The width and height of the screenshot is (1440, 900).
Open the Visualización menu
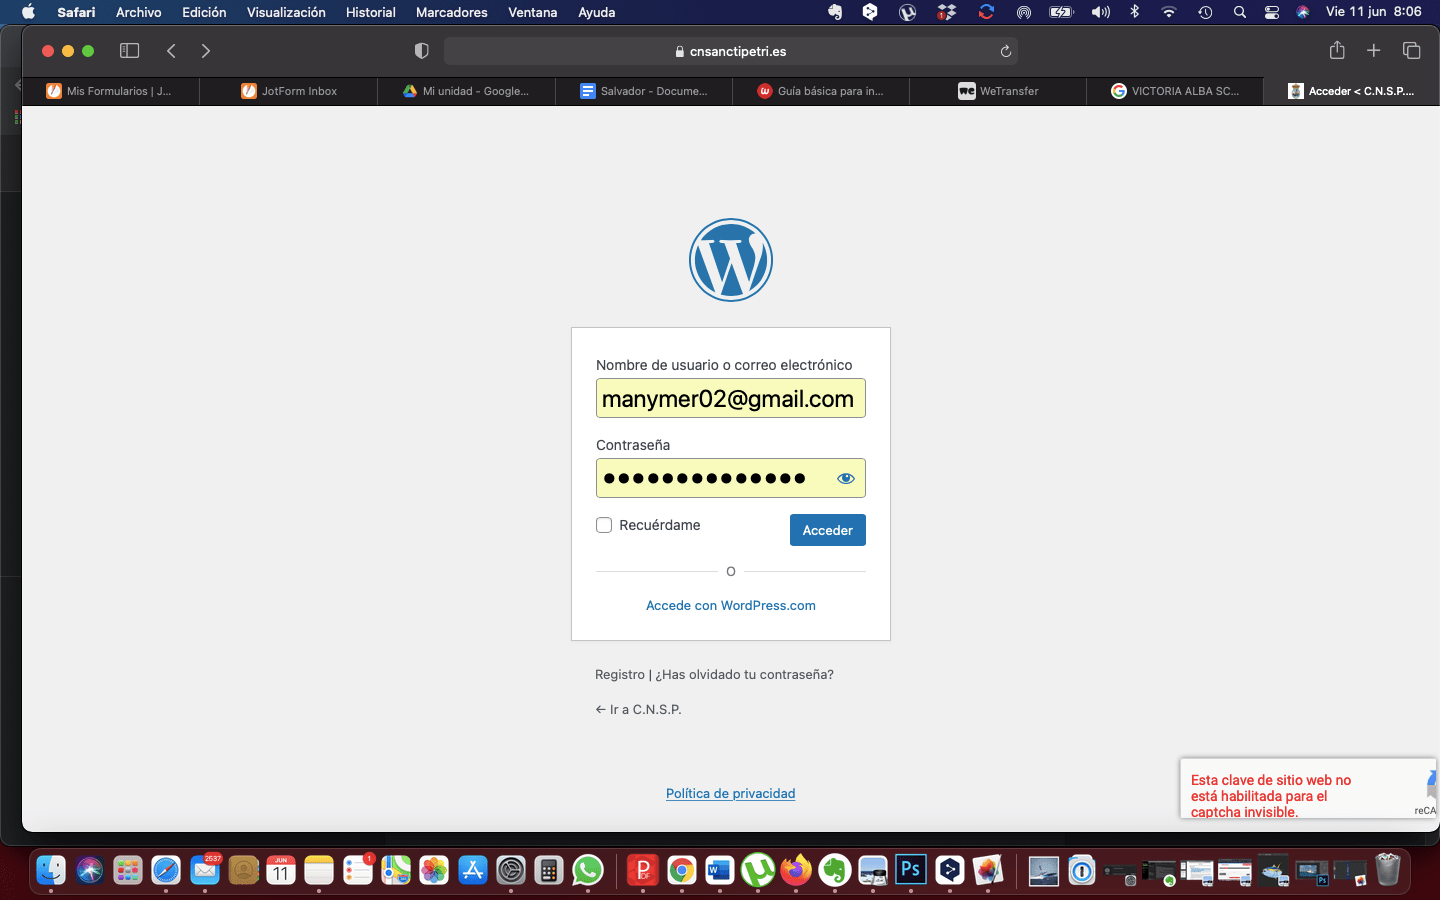286,12
